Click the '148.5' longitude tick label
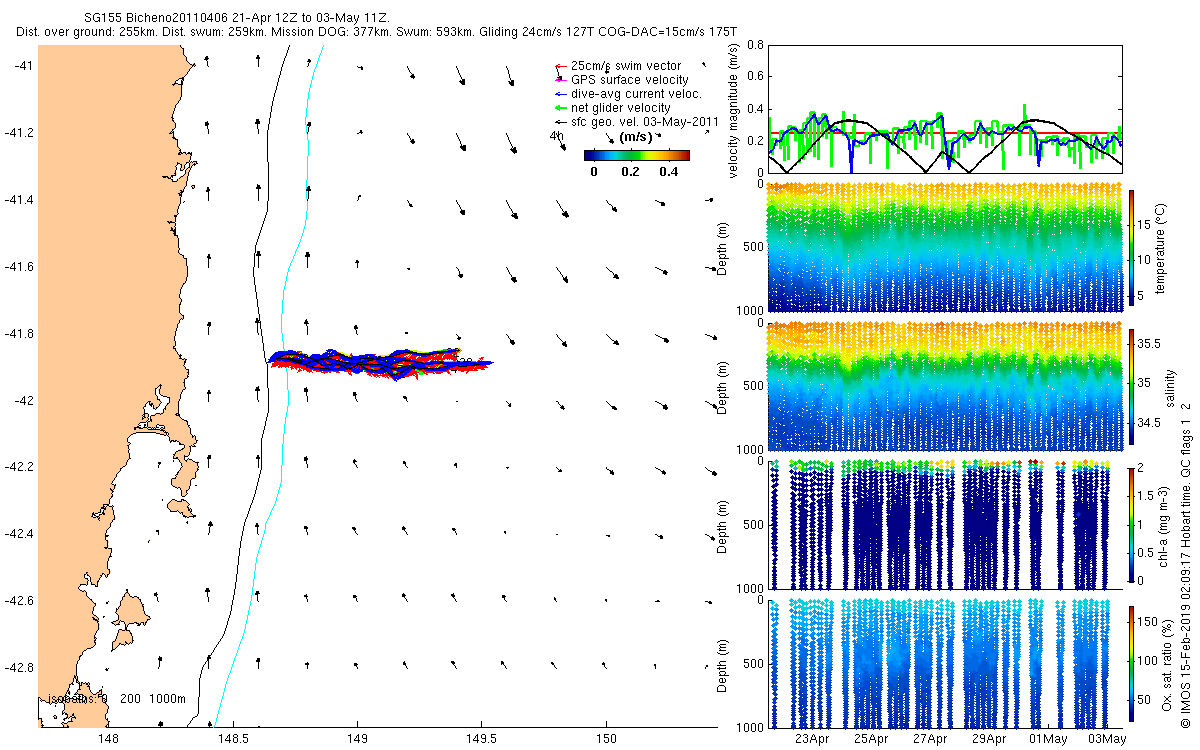 click(x=233, y=739)
